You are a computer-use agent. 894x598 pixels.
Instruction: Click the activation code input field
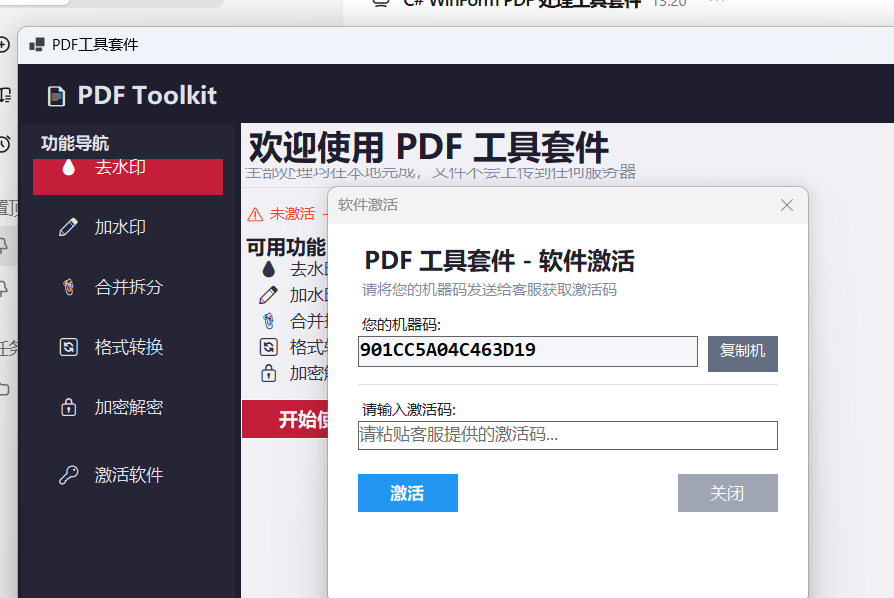tap(567, 436)
